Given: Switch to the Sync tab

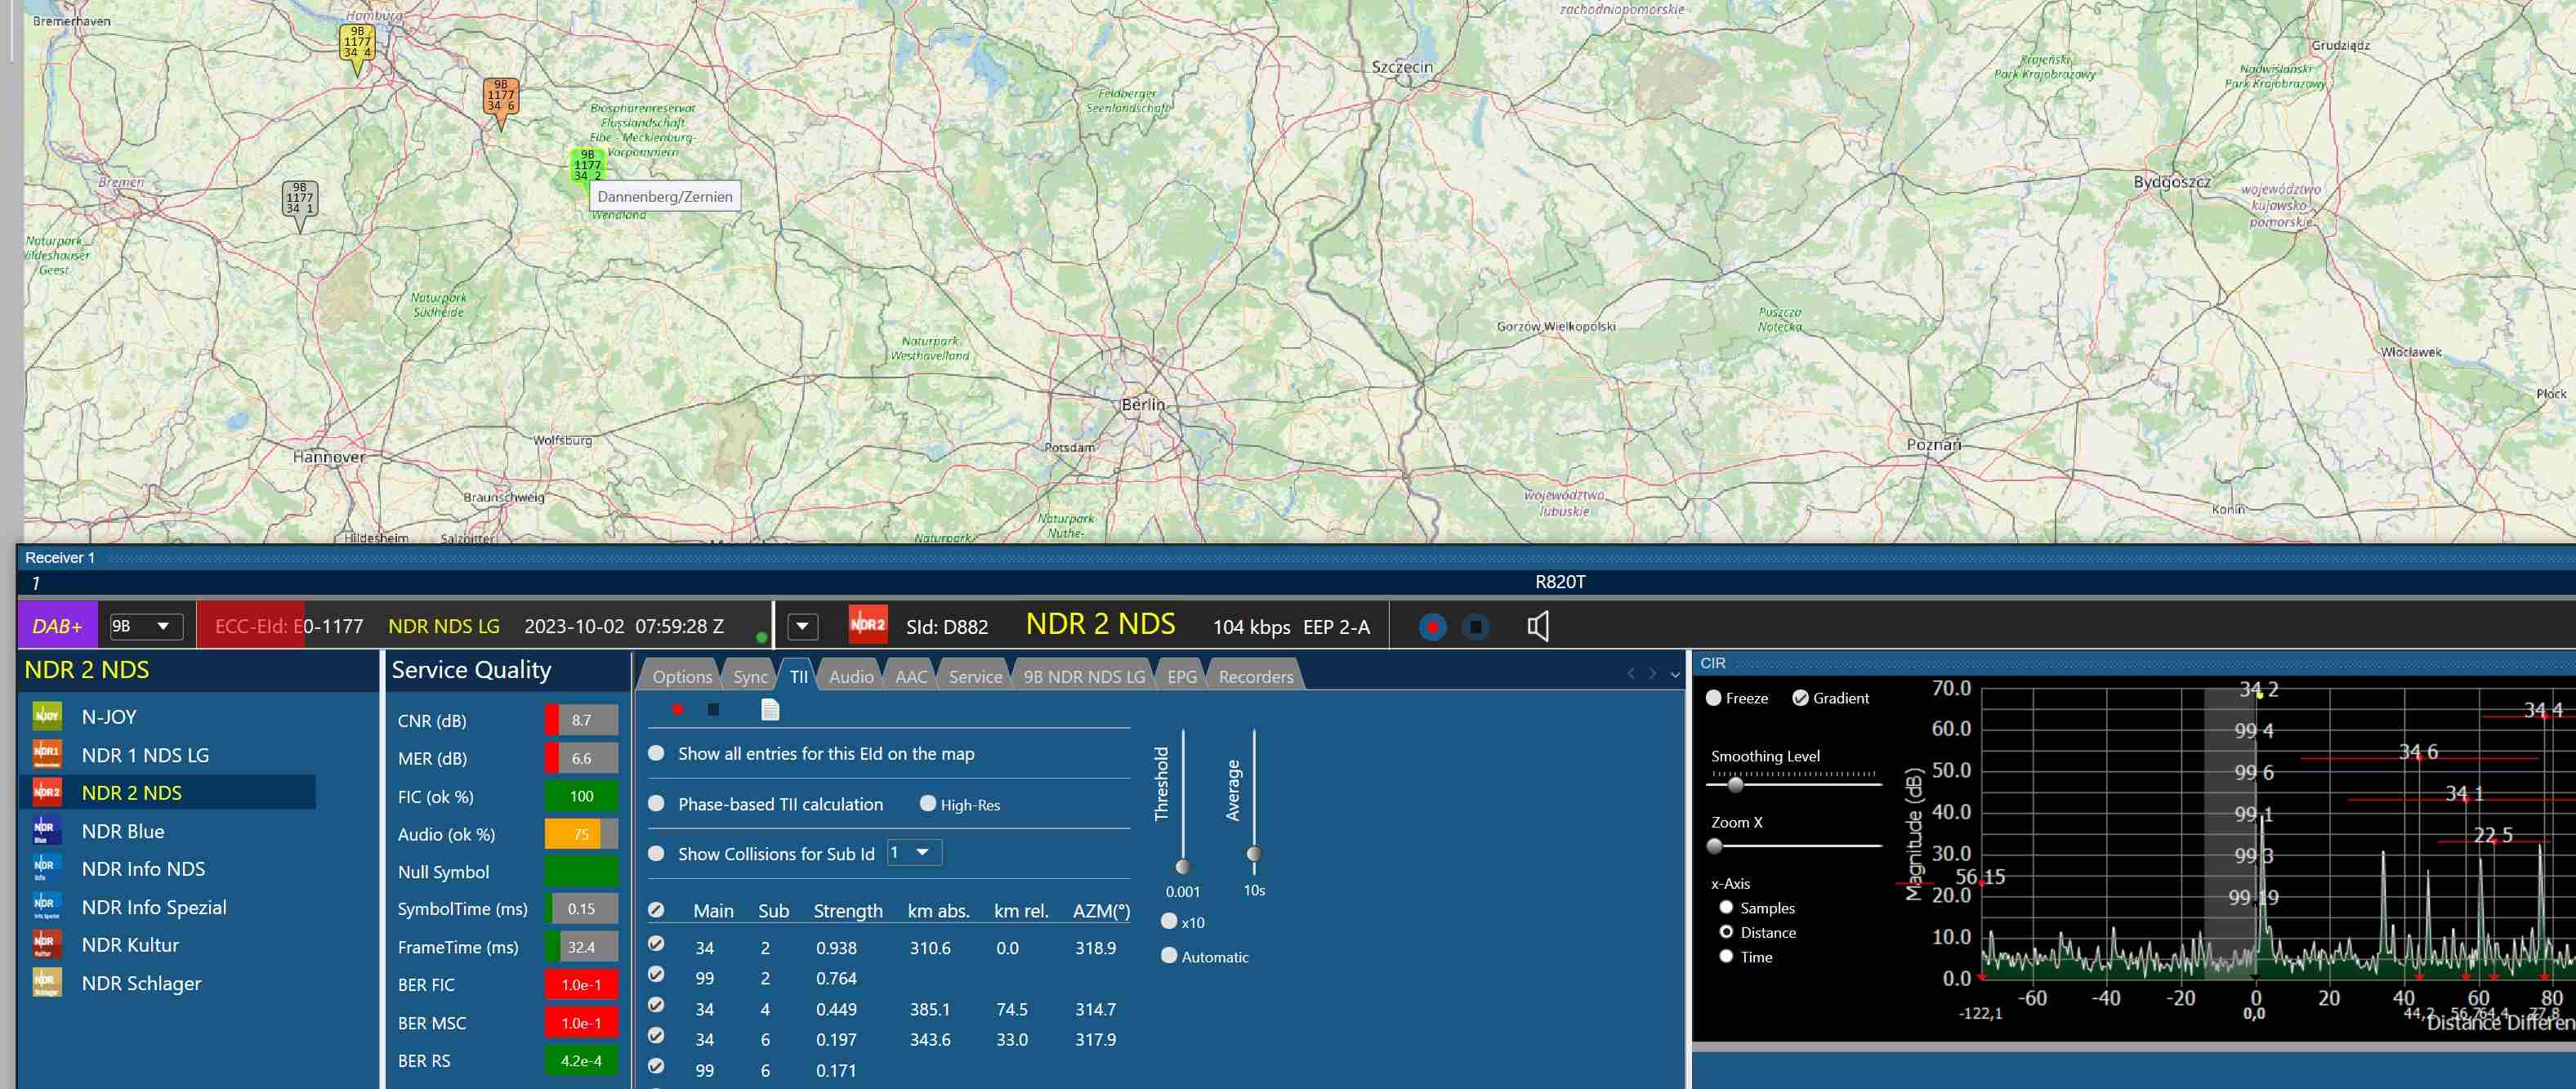Looking at the screenshot, I should tap(750, 676).
